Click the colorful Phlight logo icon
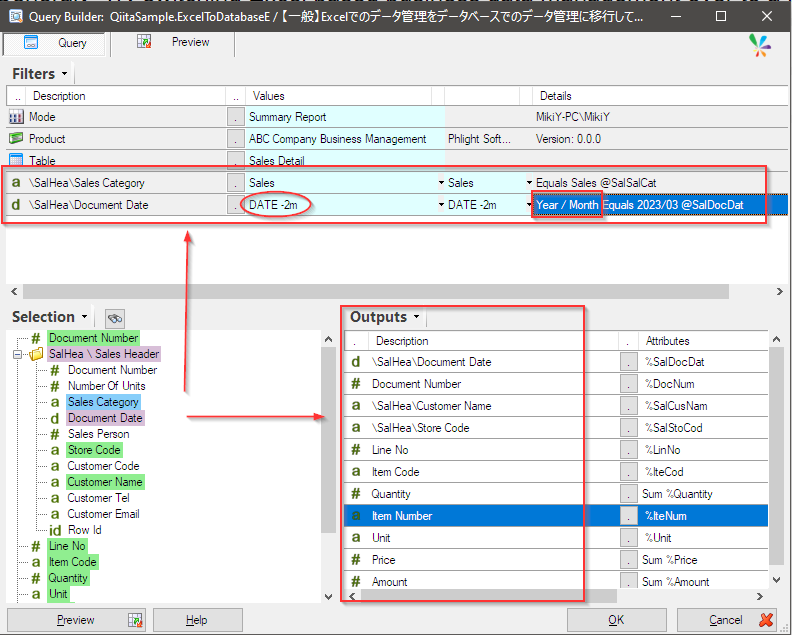Image resolution: width=792 pixels, height=635 pixels. [760, 45]
